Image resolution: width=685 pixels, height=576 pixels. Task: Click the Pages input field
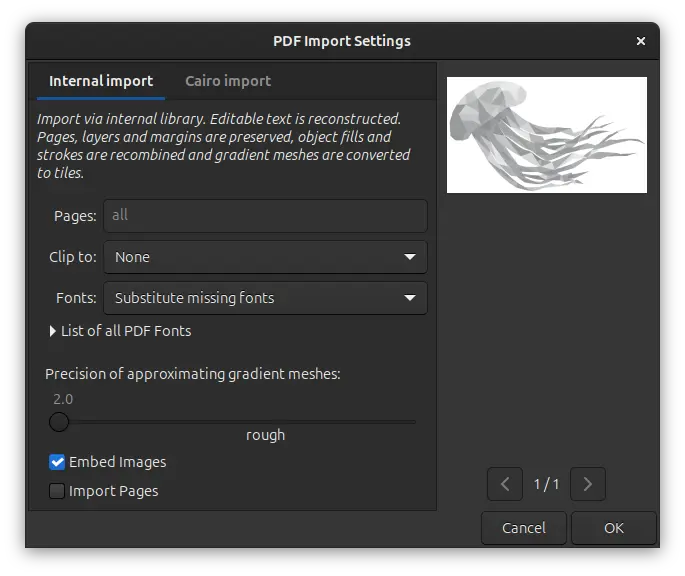(x=264, y=216)
